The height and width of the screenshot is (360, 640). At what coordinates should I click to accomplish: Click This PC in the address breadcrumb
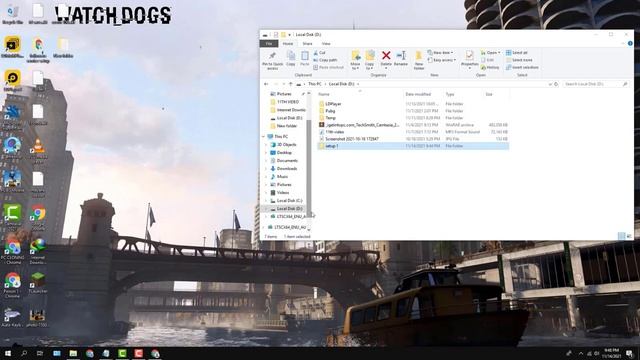click(315, 84)
